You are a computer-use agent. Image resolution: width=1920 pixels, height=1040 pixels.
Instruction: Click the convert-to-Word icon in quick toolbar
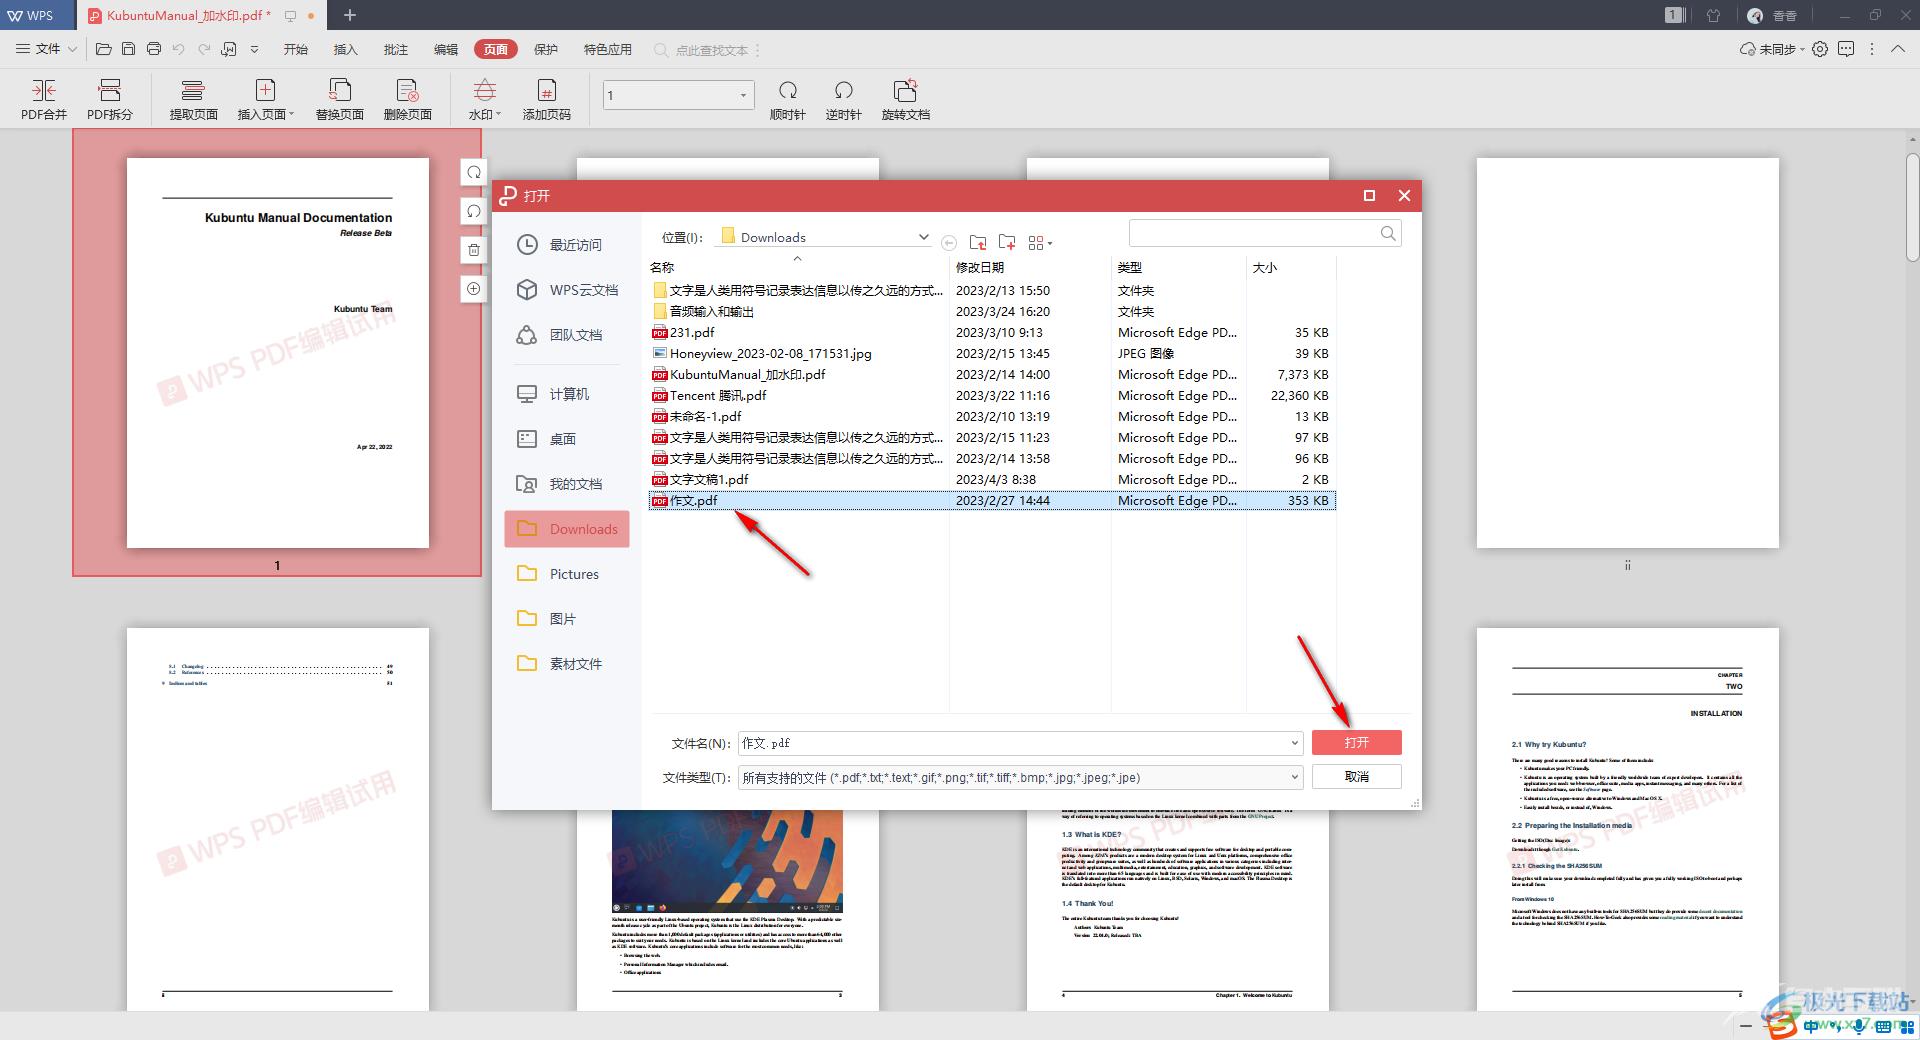pyautogui.click(x=229, y=49)
